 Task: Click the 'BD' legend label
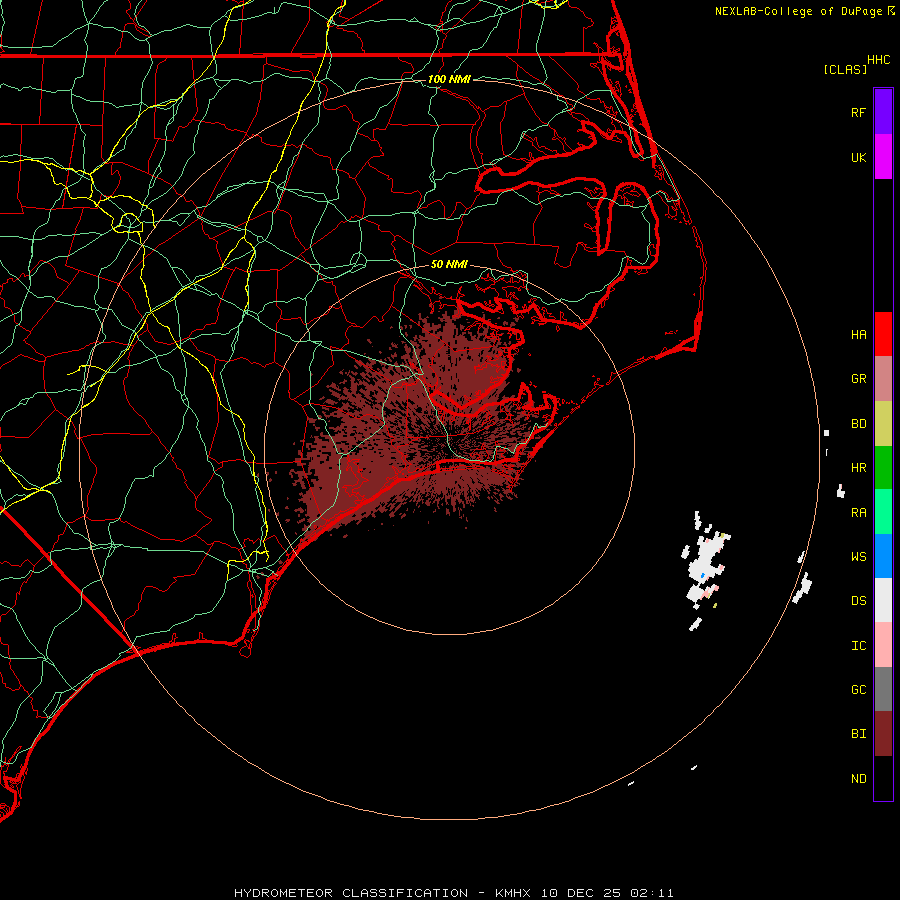[858, 424]
